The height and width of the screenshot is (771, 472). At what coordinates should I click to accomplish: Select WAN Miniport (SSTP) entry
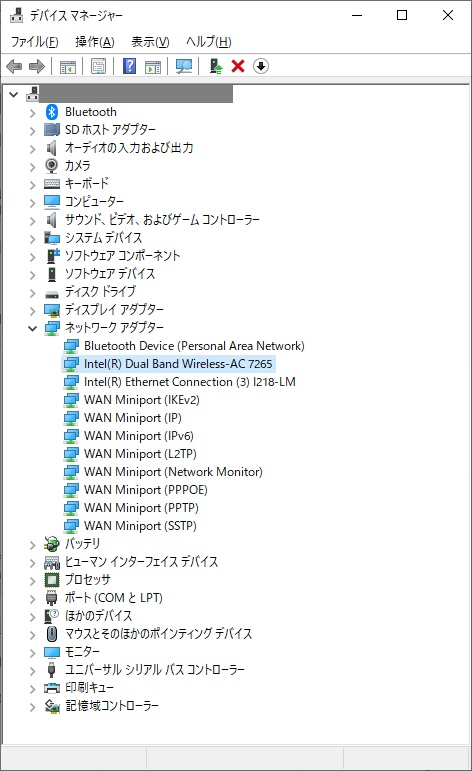point(140,526)
